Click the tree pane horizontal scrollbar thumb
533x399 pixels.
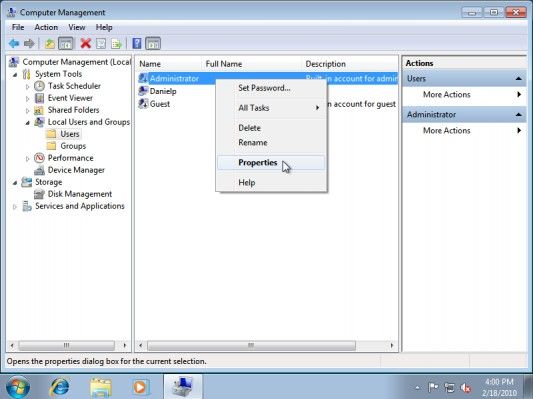tap(67, 345)
